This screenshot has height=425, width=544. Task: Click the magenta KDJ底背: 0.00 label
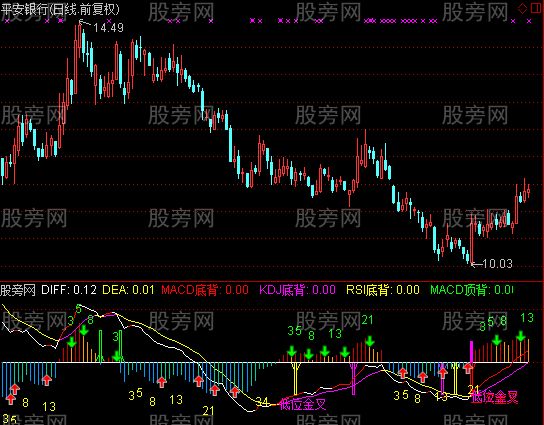pyautogui.click(x=298, y=290)
